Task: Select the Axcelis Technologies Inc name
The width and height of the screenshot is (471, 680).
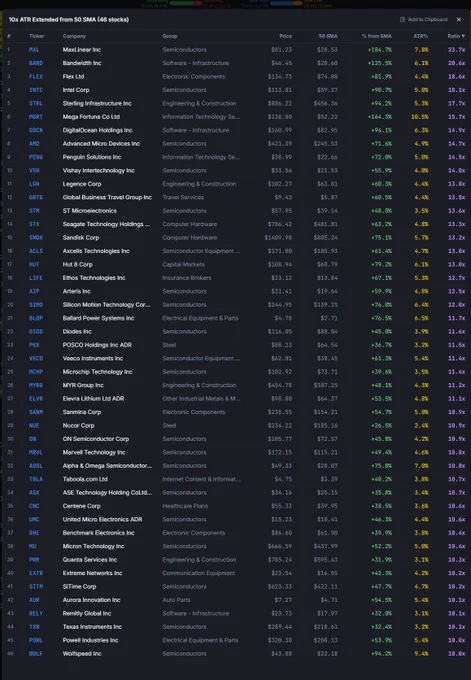Action: pyautogui.click(x=96, y=252)
